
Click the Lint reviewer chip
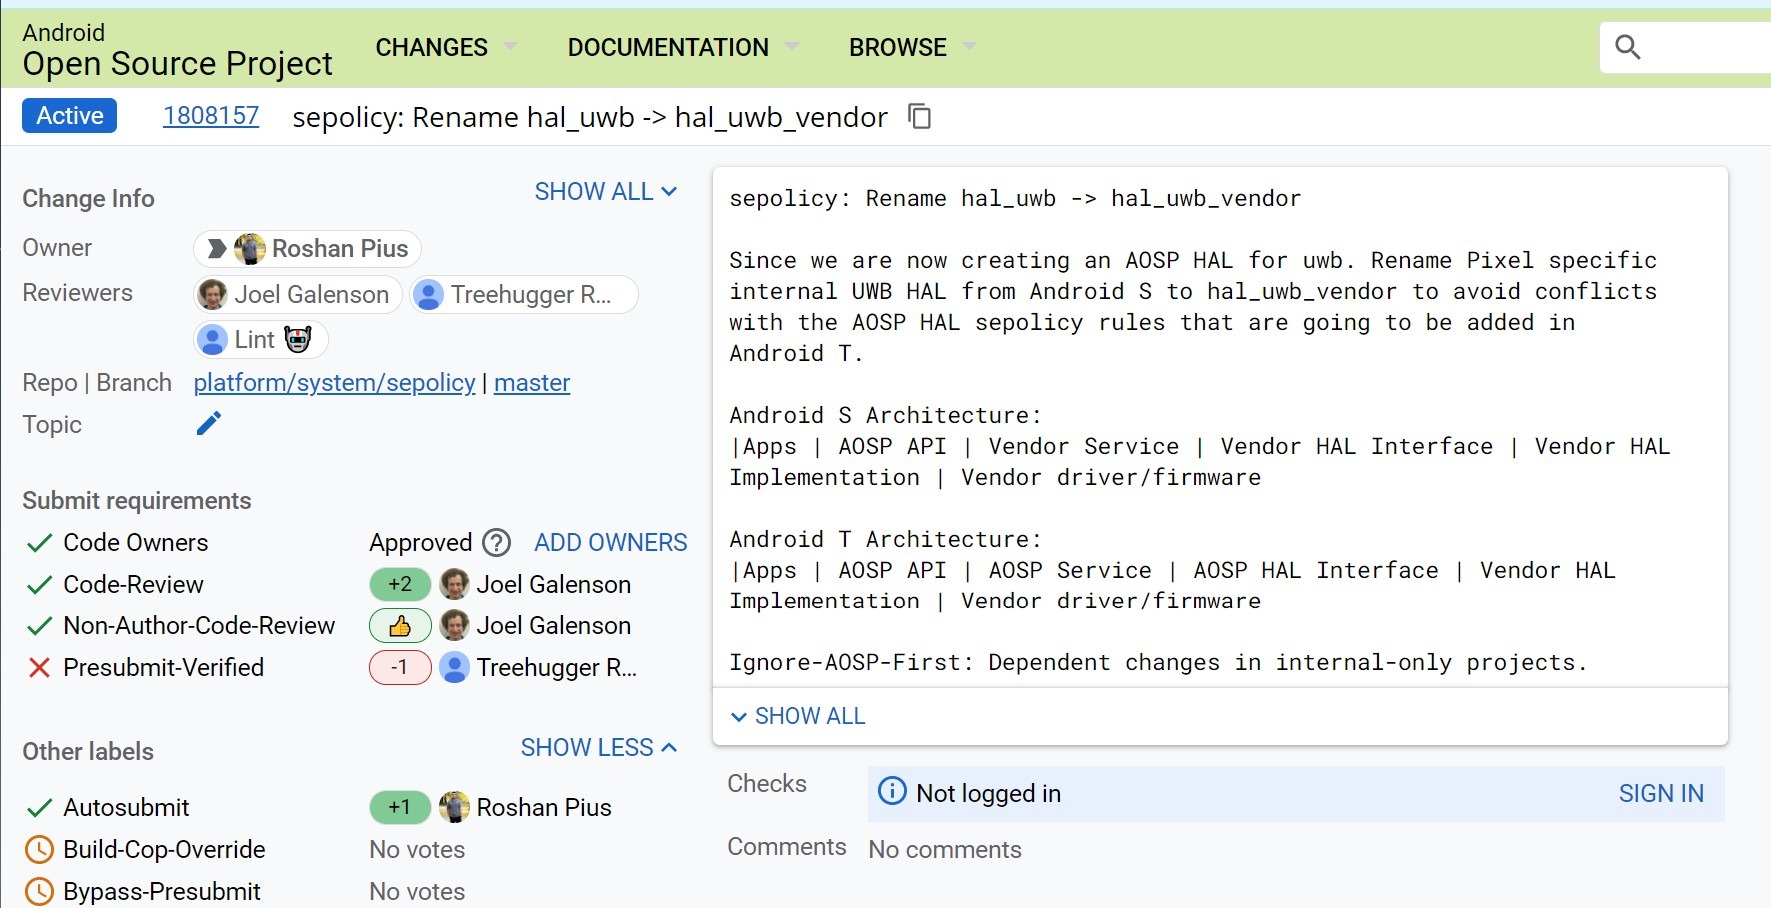click(x=261, y=340)
